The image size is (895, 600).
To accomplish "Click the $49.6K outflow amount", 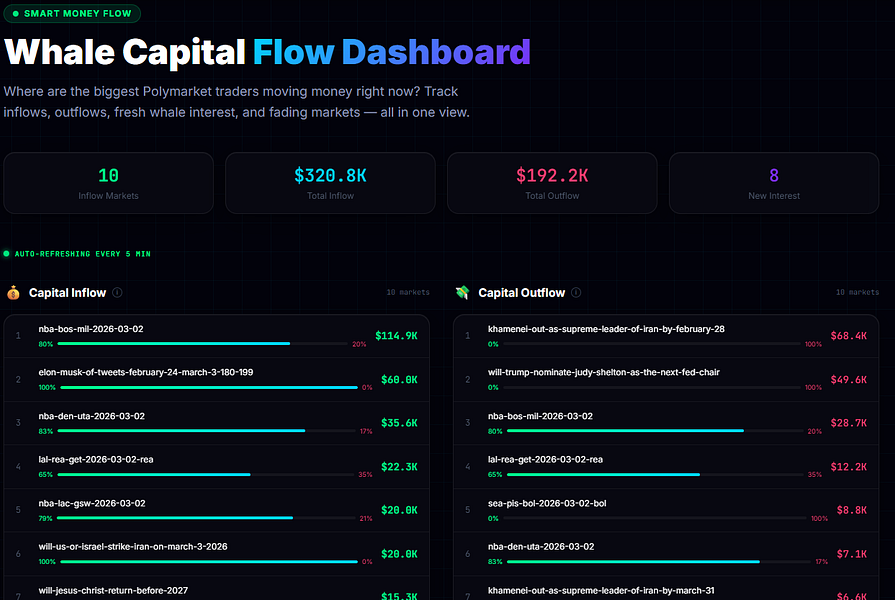I will (x=848, y=380).
